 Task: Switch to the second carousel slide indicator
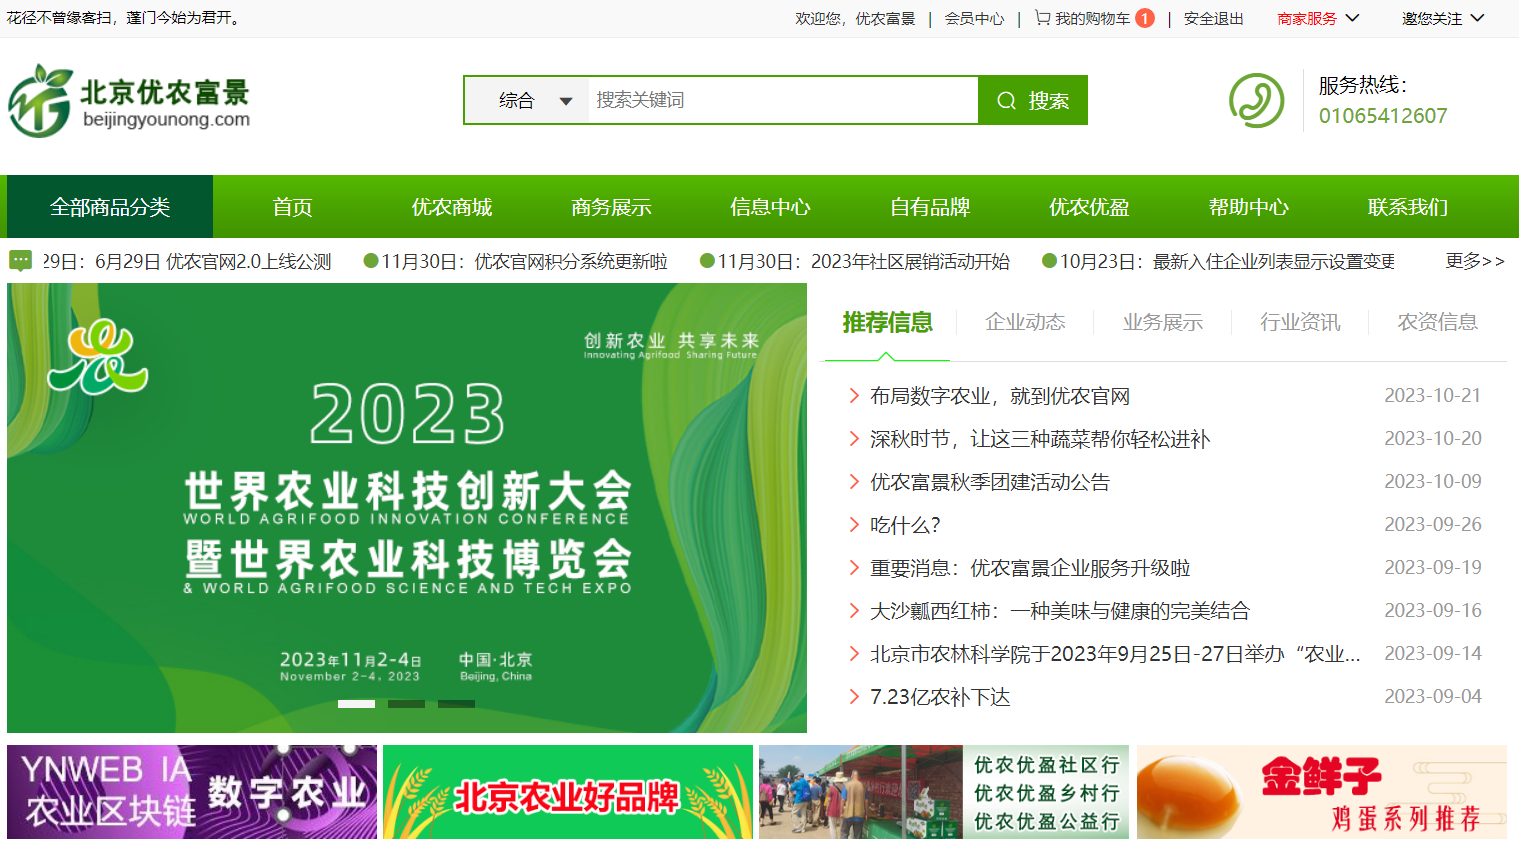406,704
